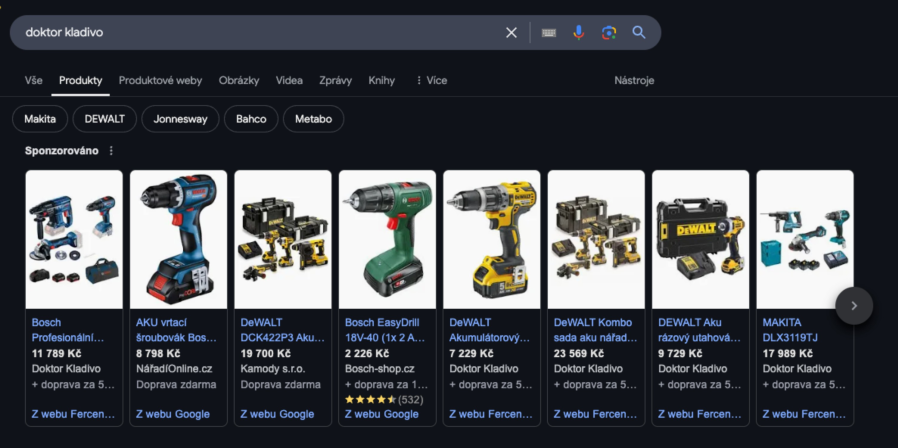Screen dimensions: 898x448
Task: Open the Produktové weby tab
Action: tap(160, 80)
